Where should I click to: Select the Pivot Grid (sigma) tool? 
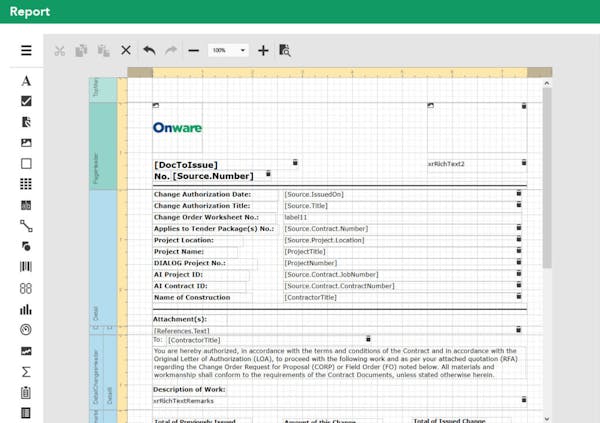point(26,372)
